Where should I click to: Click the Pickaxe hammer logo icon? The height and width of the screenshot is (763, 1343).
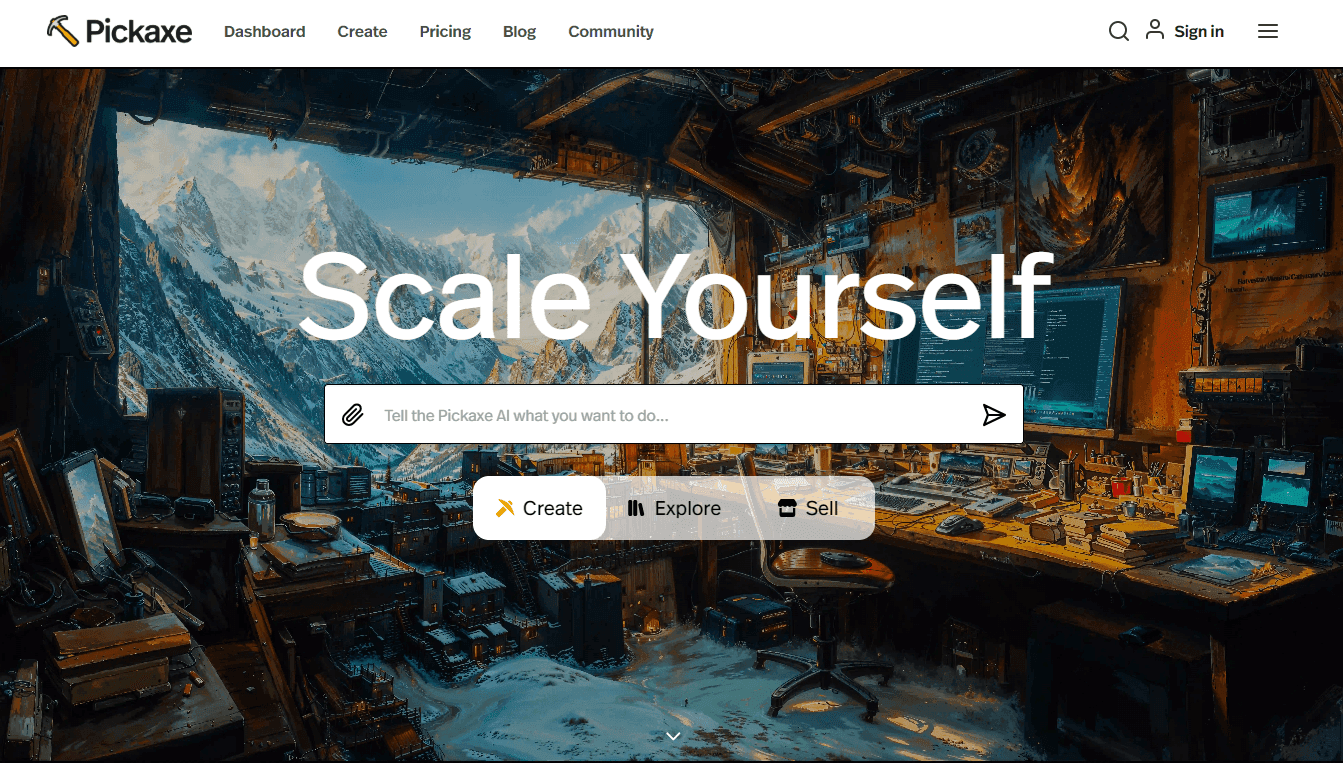(62, 30)
